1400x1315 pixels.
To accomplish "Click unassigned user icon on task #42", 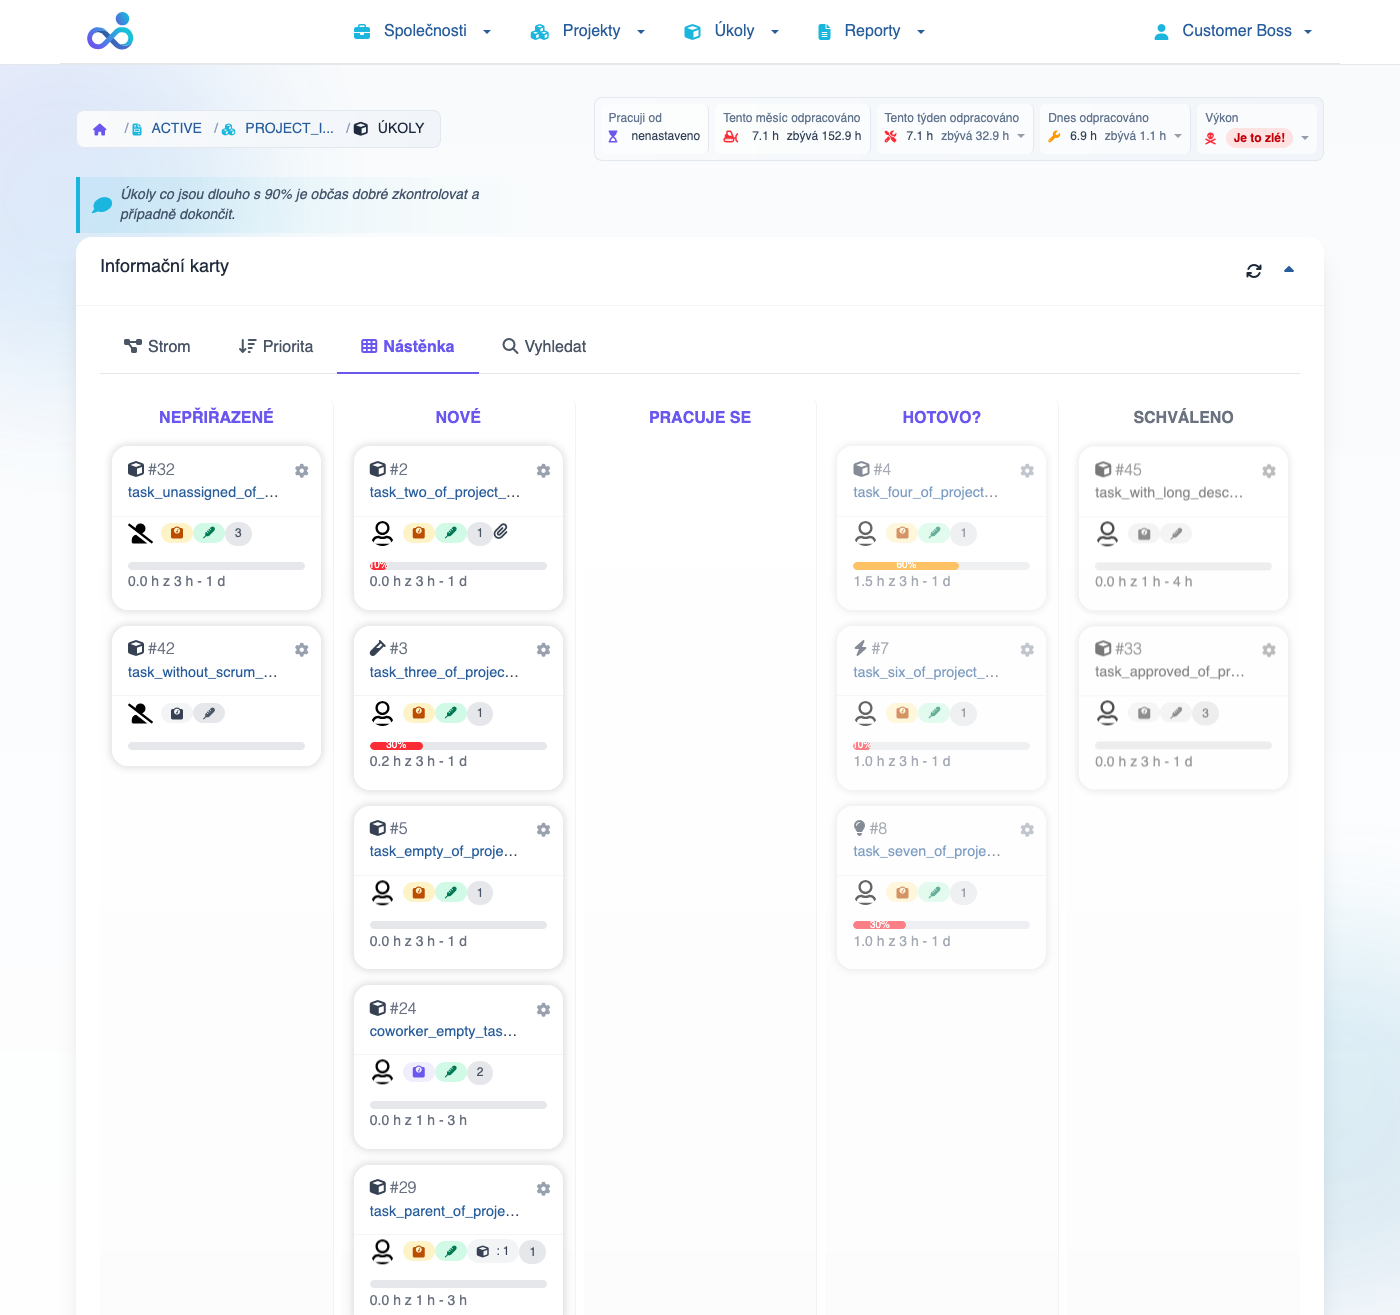I will [140, 713].
